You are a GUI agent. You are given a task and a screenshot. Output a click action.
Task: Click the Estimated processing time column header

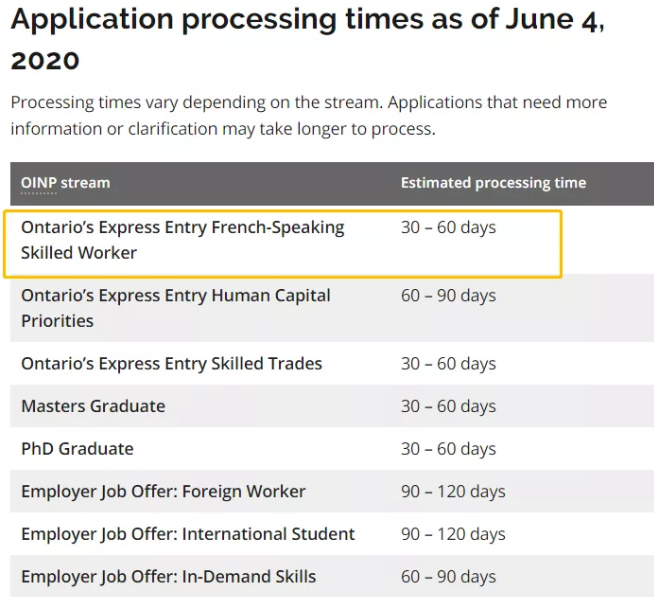point(493,183)
